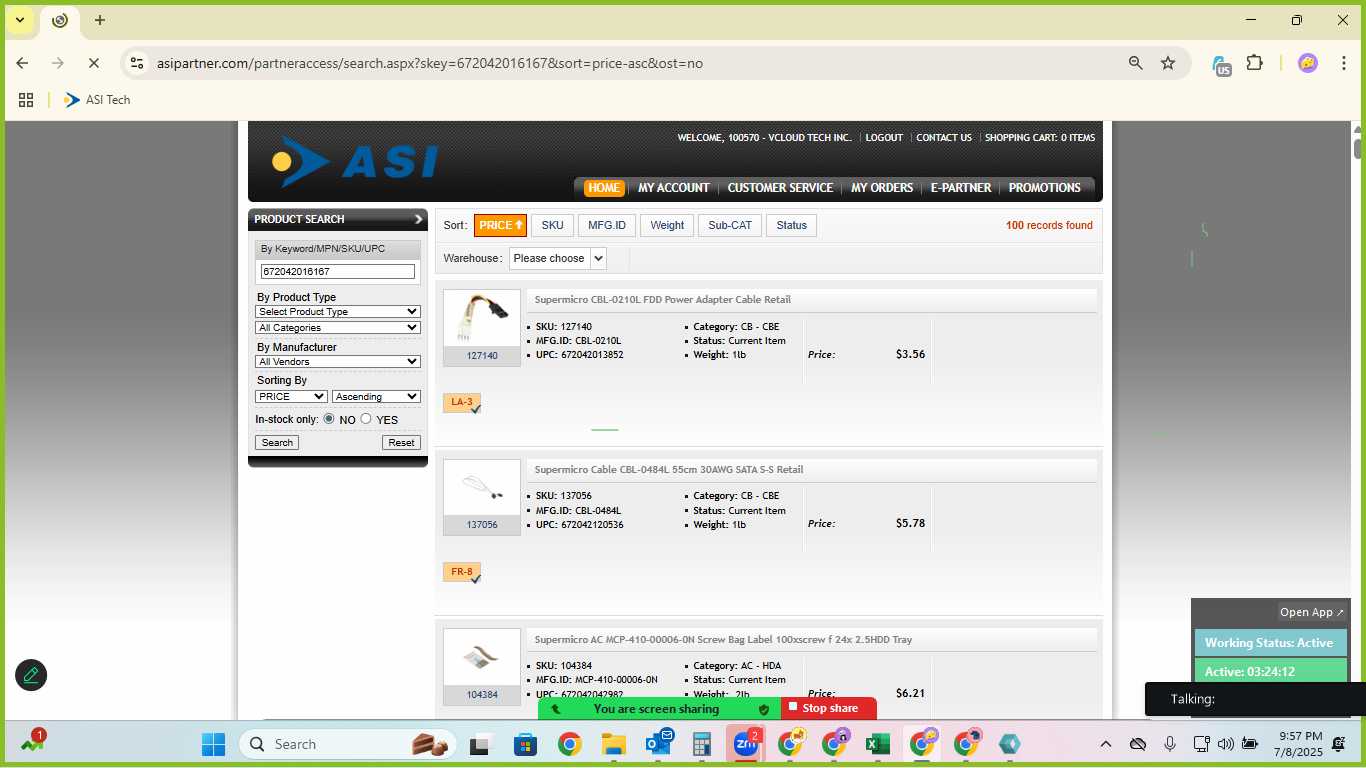Viewport: 1366px width, 768px height.
Task: Open Microsoft Store from the taskbar
Action: tap(525, 744)
